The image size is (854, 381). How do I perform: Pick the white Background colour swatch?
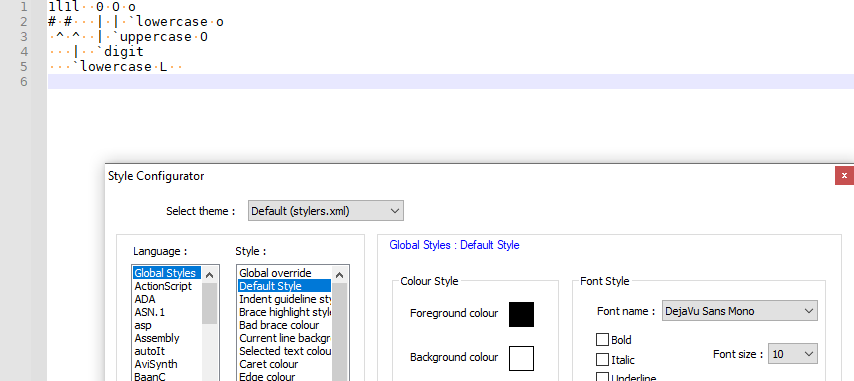coord(521,358)
